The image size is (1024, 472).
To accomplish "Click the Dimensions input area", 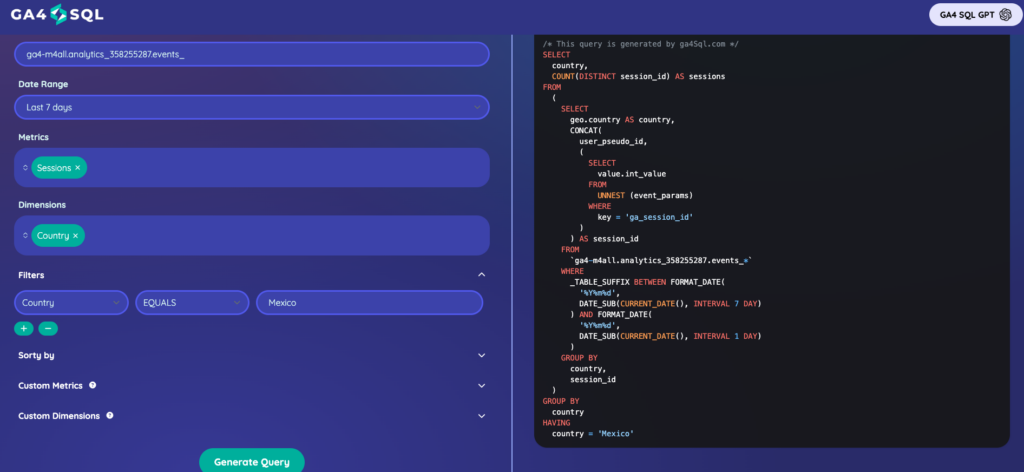I will tap(251, 236).
